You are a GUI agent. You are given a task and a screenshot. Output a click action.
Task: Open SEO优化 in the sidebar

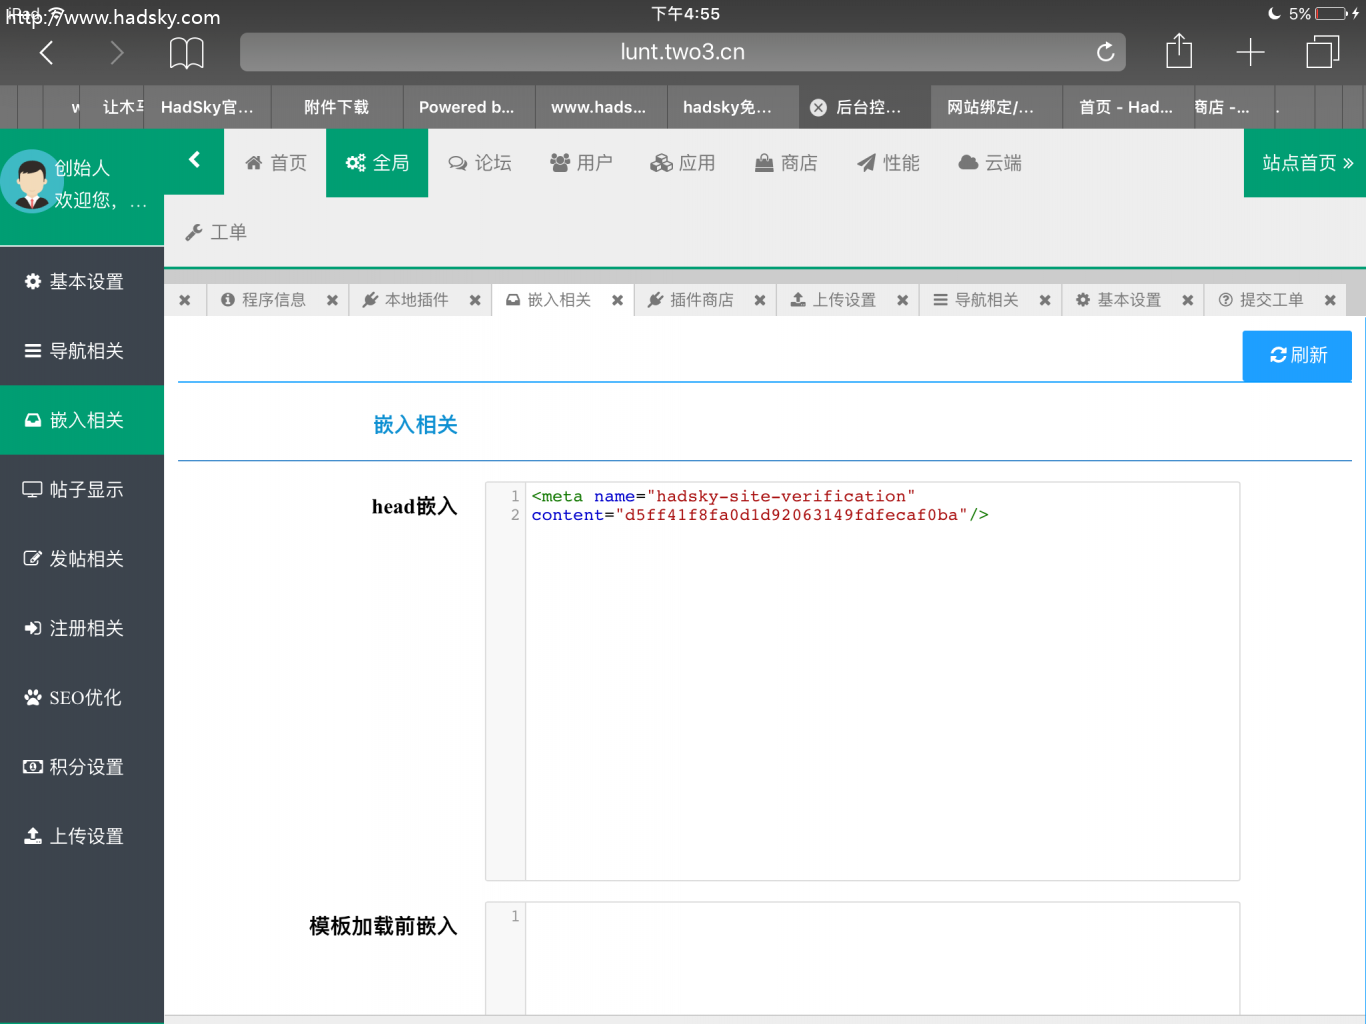[x=82, y=697]
